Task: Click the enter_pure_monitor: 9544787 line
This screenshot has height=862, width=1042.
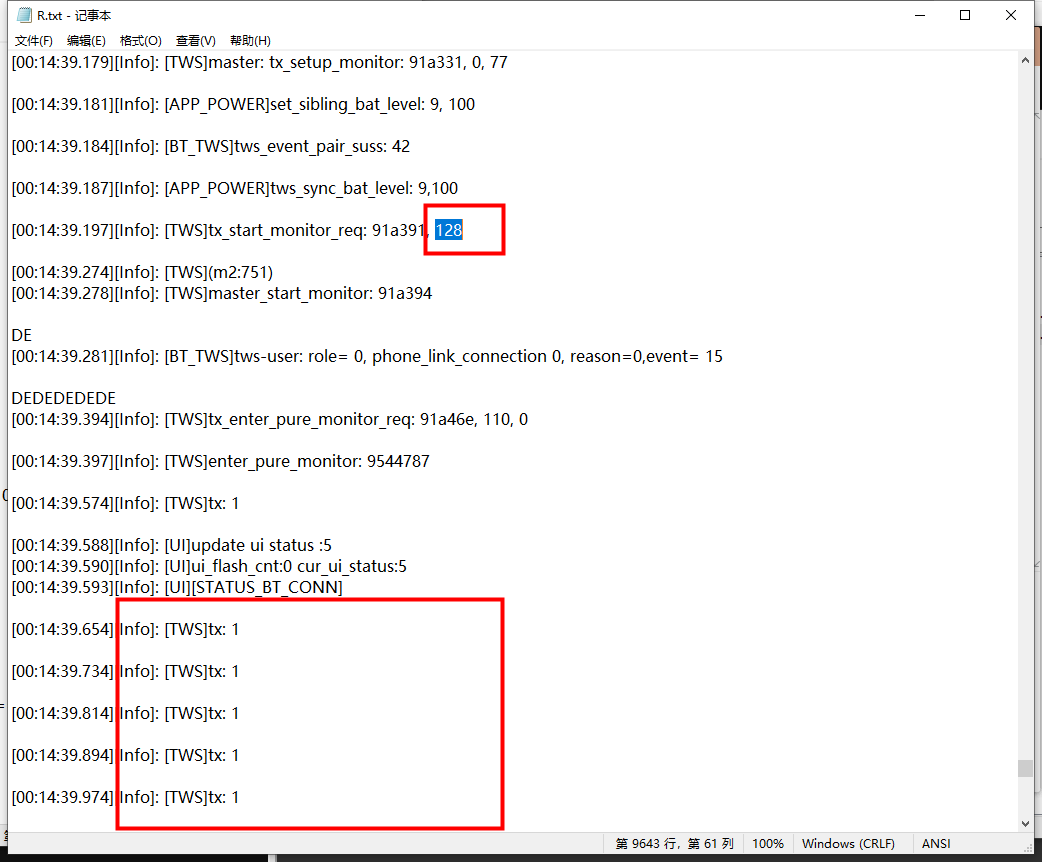Action: click(x=221, y=461)
